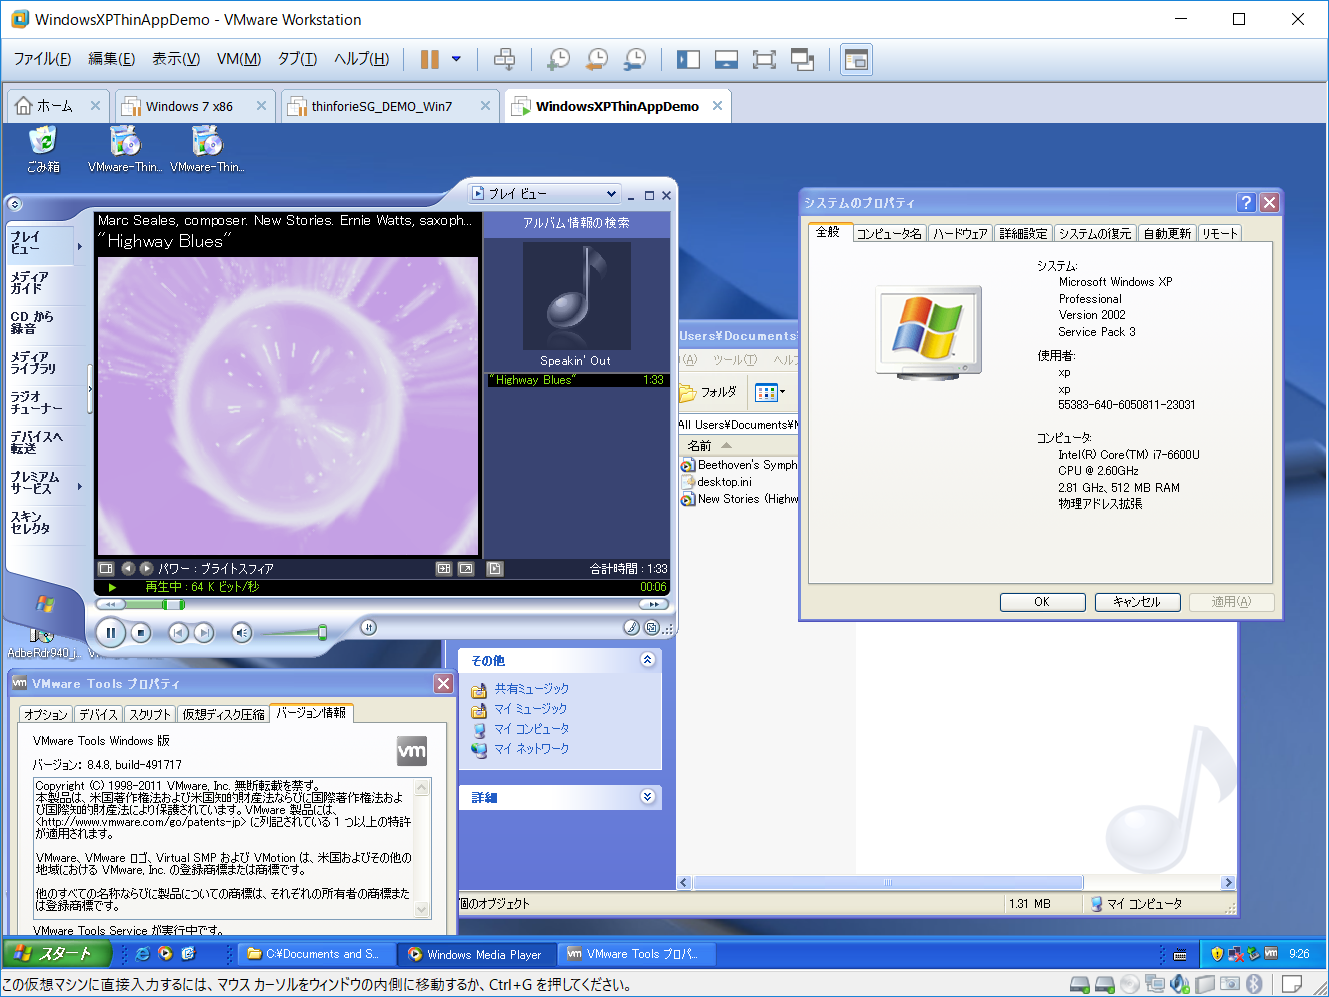Image resolution: width=1329 pixels, height=997 pixels.
Task: Open メディア ライブラリ in Media Player
Action: tap(33, 362)
